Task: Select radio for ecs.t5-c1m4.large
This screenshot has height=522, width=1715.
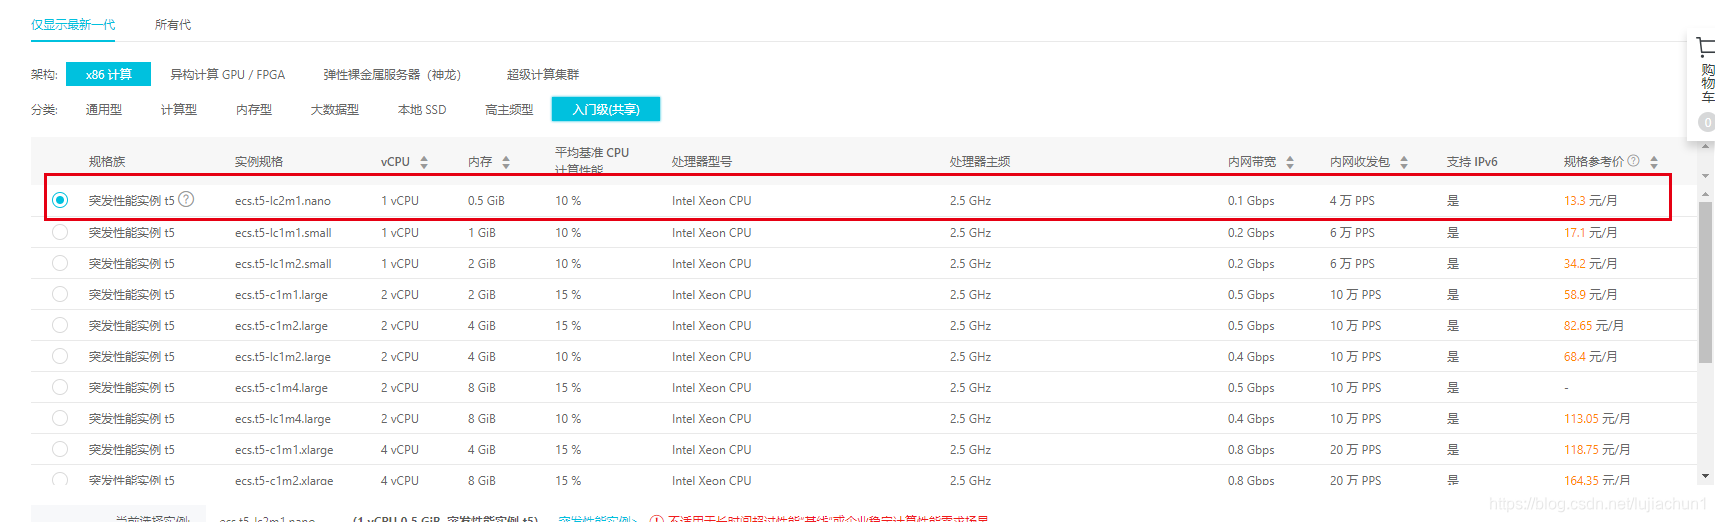Action: (60, 387)
